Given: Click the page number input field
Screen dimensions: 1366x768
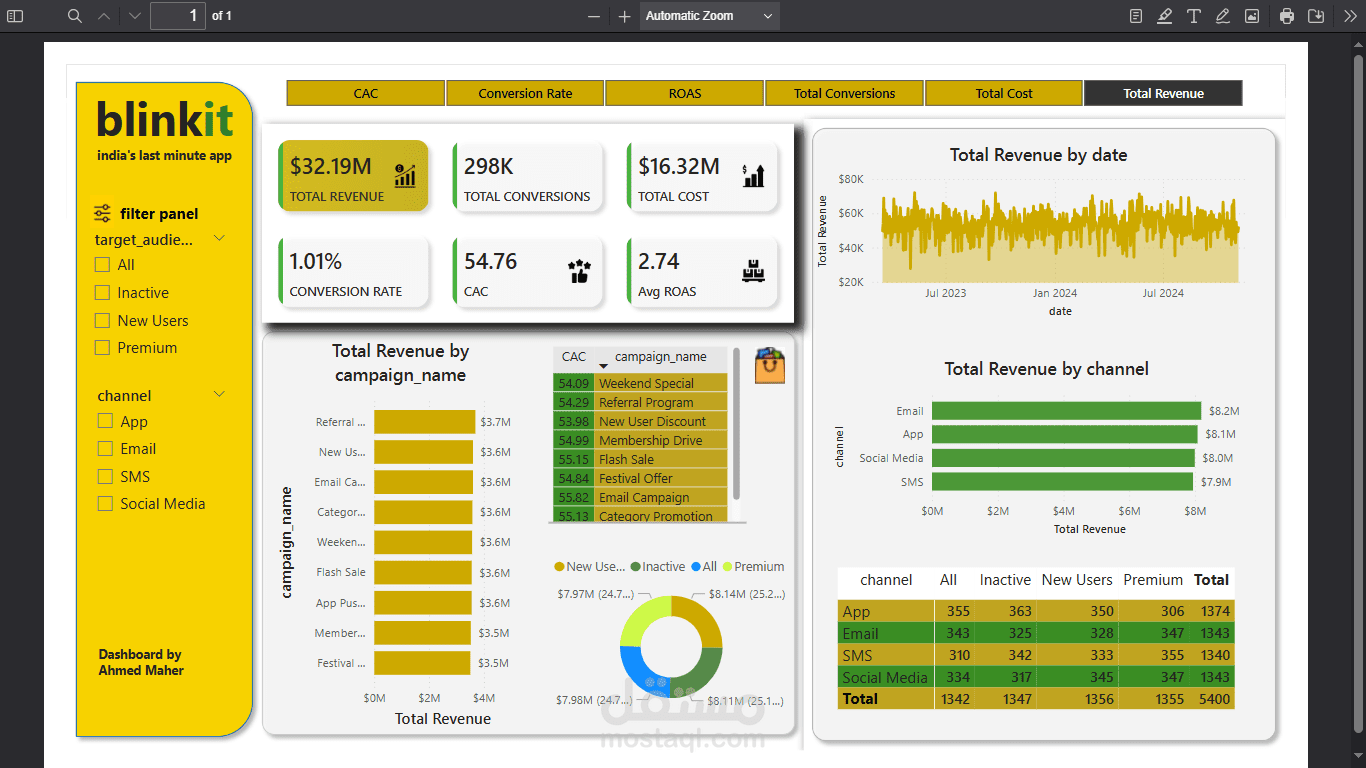Looking at the screenshot, I should 178,16.
